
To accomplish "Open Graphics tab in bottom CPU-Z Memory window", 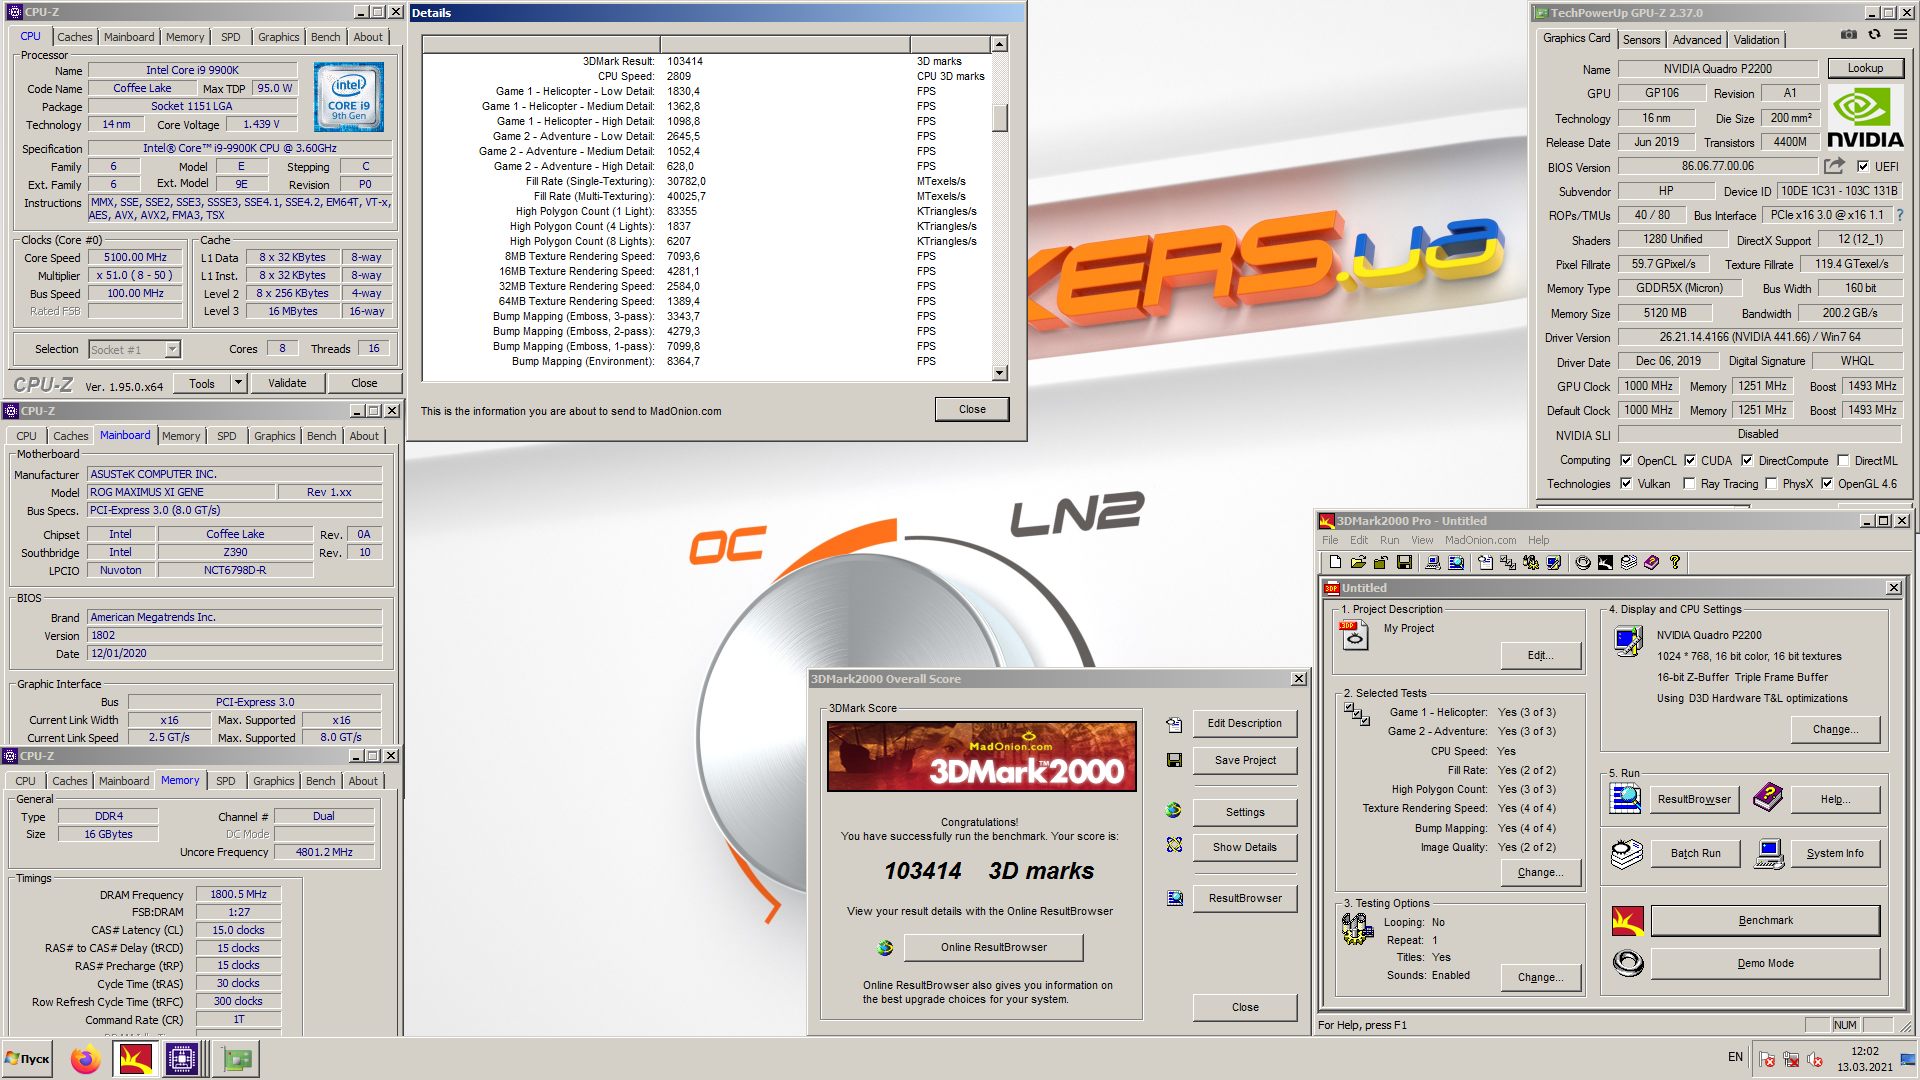I will click(274, 781).
